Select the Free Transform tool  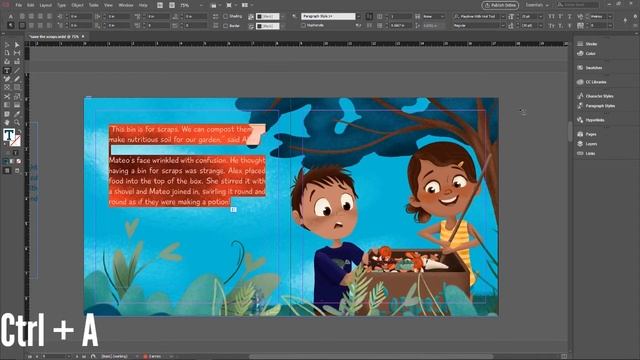17,97
